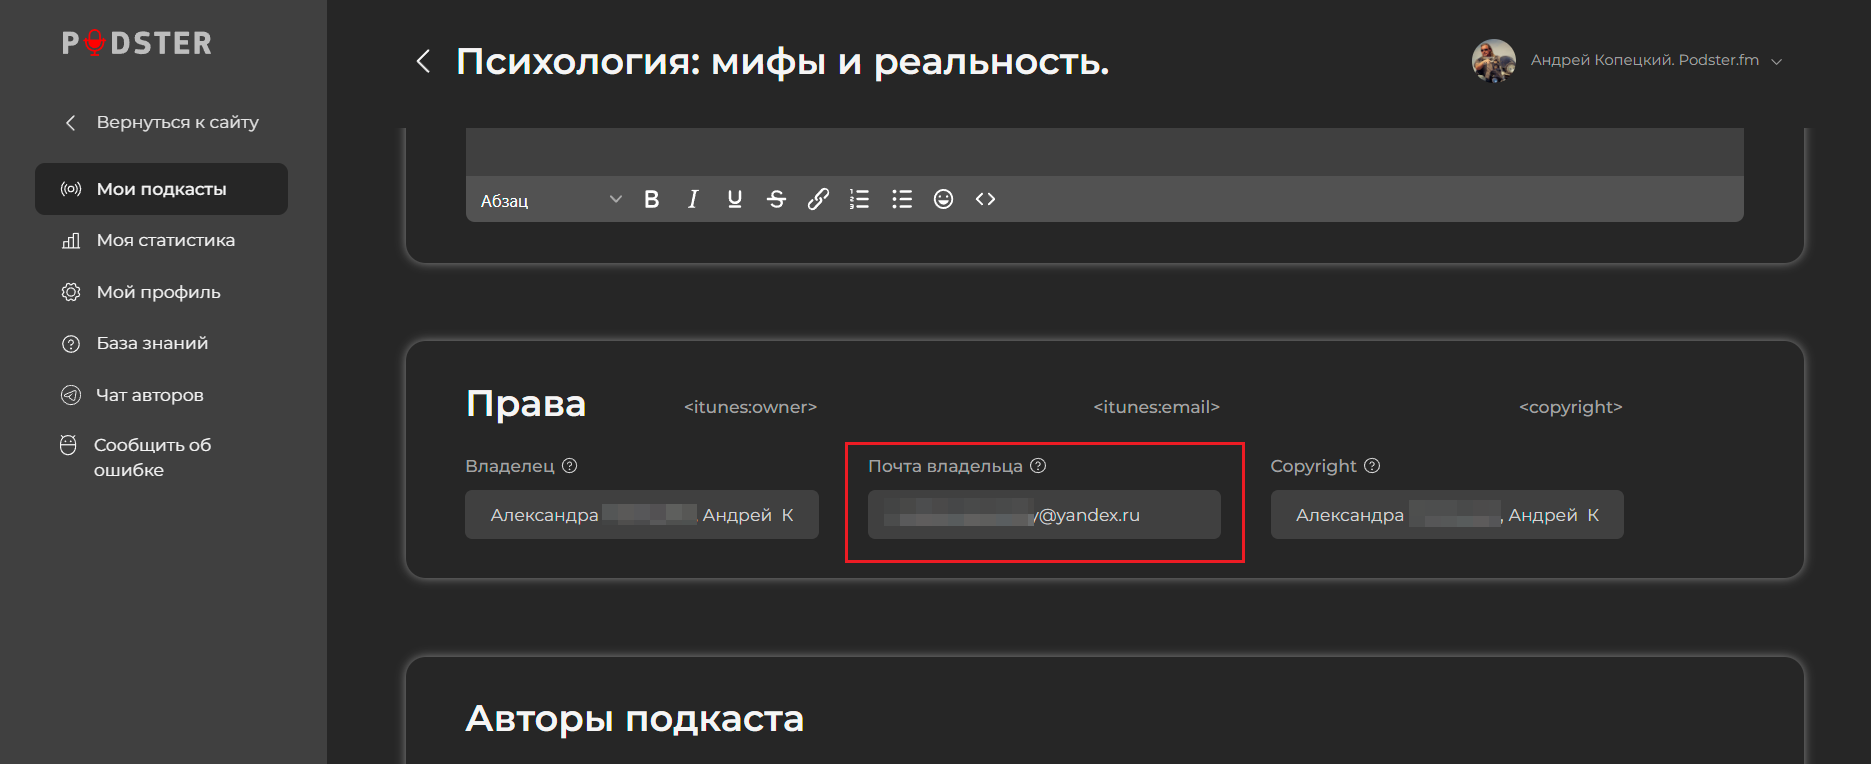
Task: Click the Права section heading
Action: click(x=526, y=404)
